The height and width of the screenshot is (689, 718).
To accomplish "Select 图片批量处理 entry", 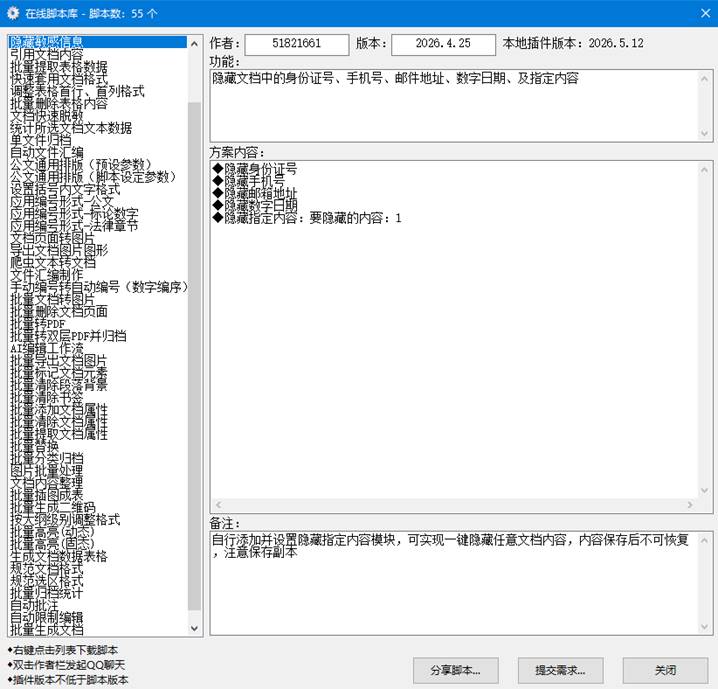I will pos(98,471).
